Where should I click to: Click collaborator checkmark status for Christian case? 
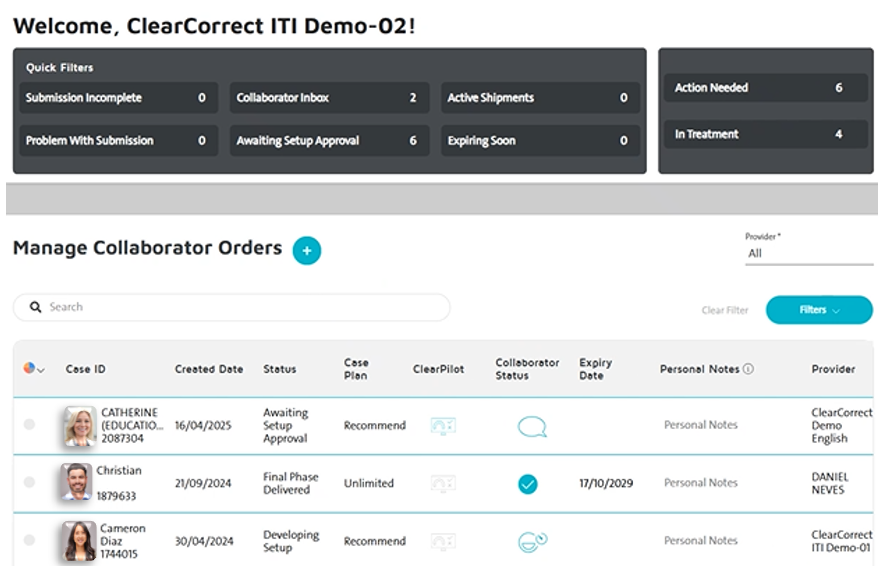coord(527,484)
